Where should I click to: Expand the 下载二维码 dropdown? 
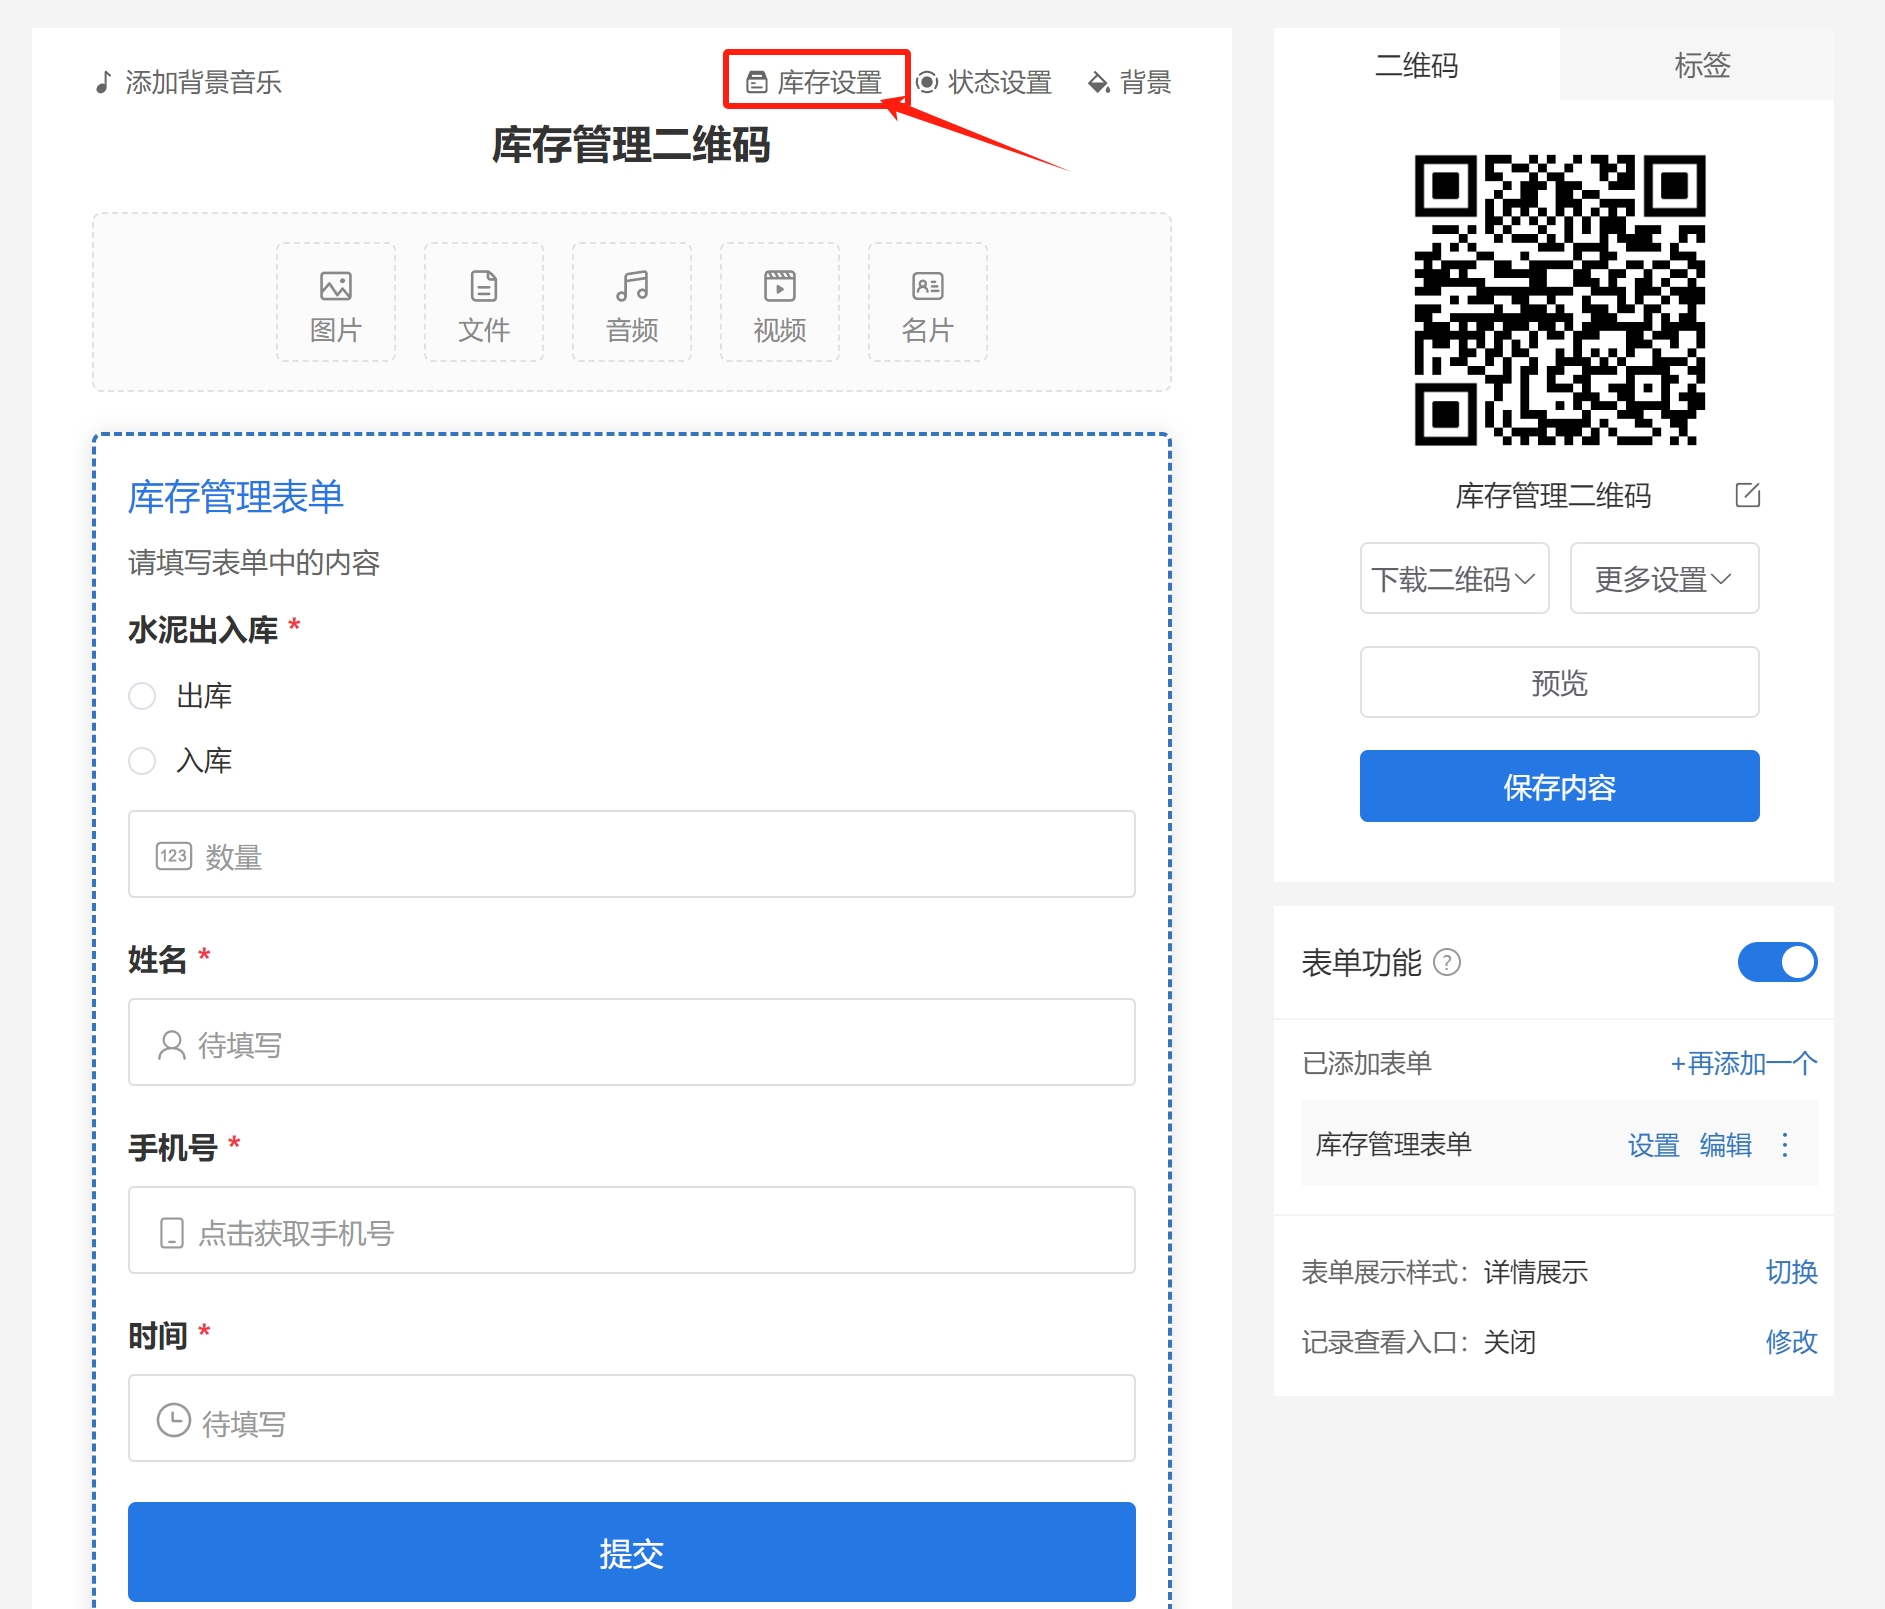pyautogui.click(x=1455, y=579)
